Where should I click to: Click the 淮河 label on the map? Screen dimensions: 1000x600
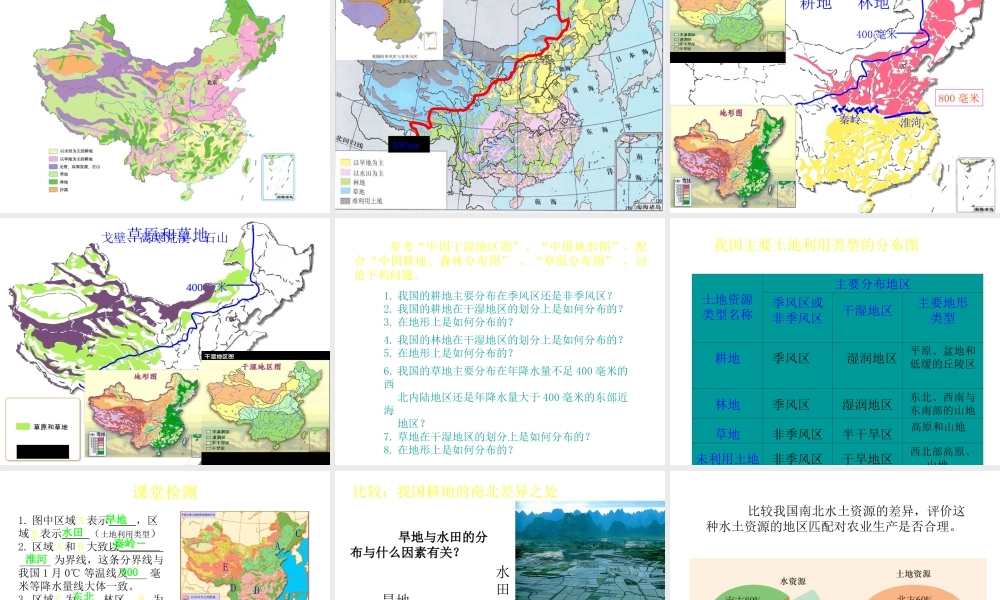pyautogui.click(x=910, y=121)
